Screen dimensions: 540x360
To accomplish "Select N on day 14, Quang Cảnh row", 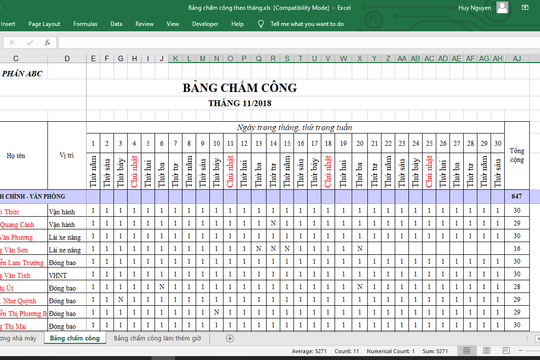I will coord(273,223).
